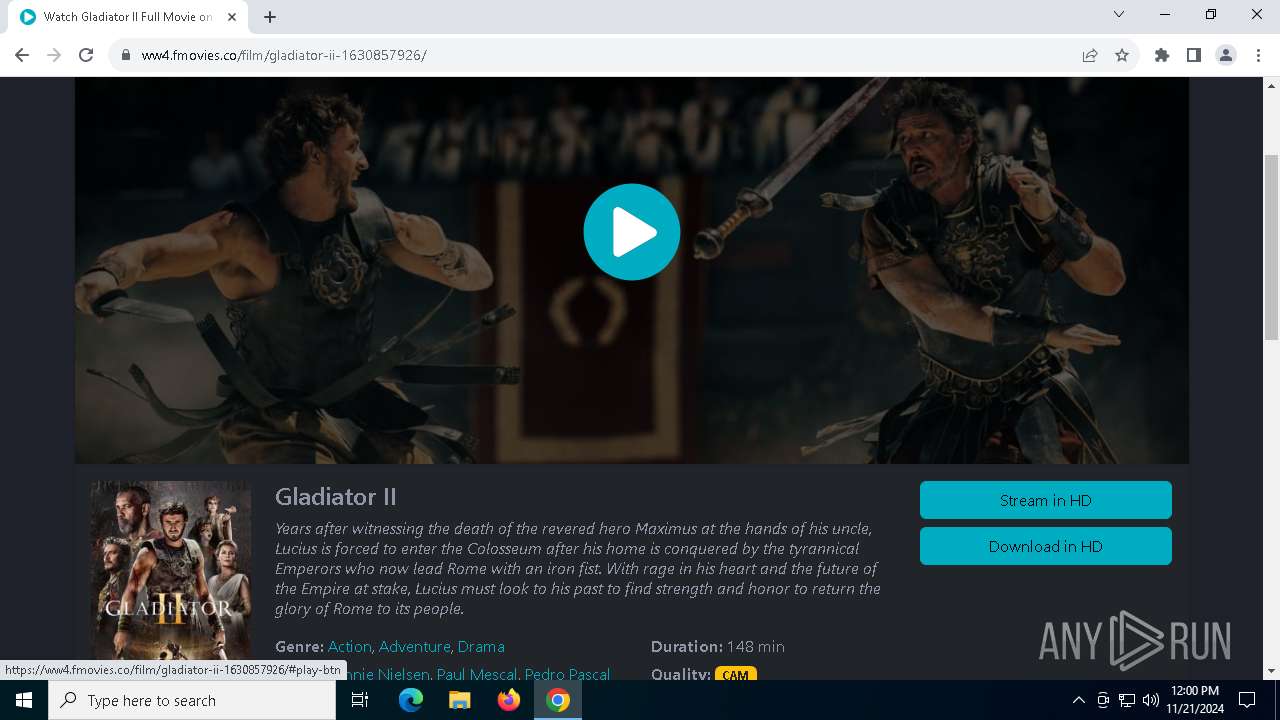Go forward in browser history

pyautogui.click(x=54, y=55)
